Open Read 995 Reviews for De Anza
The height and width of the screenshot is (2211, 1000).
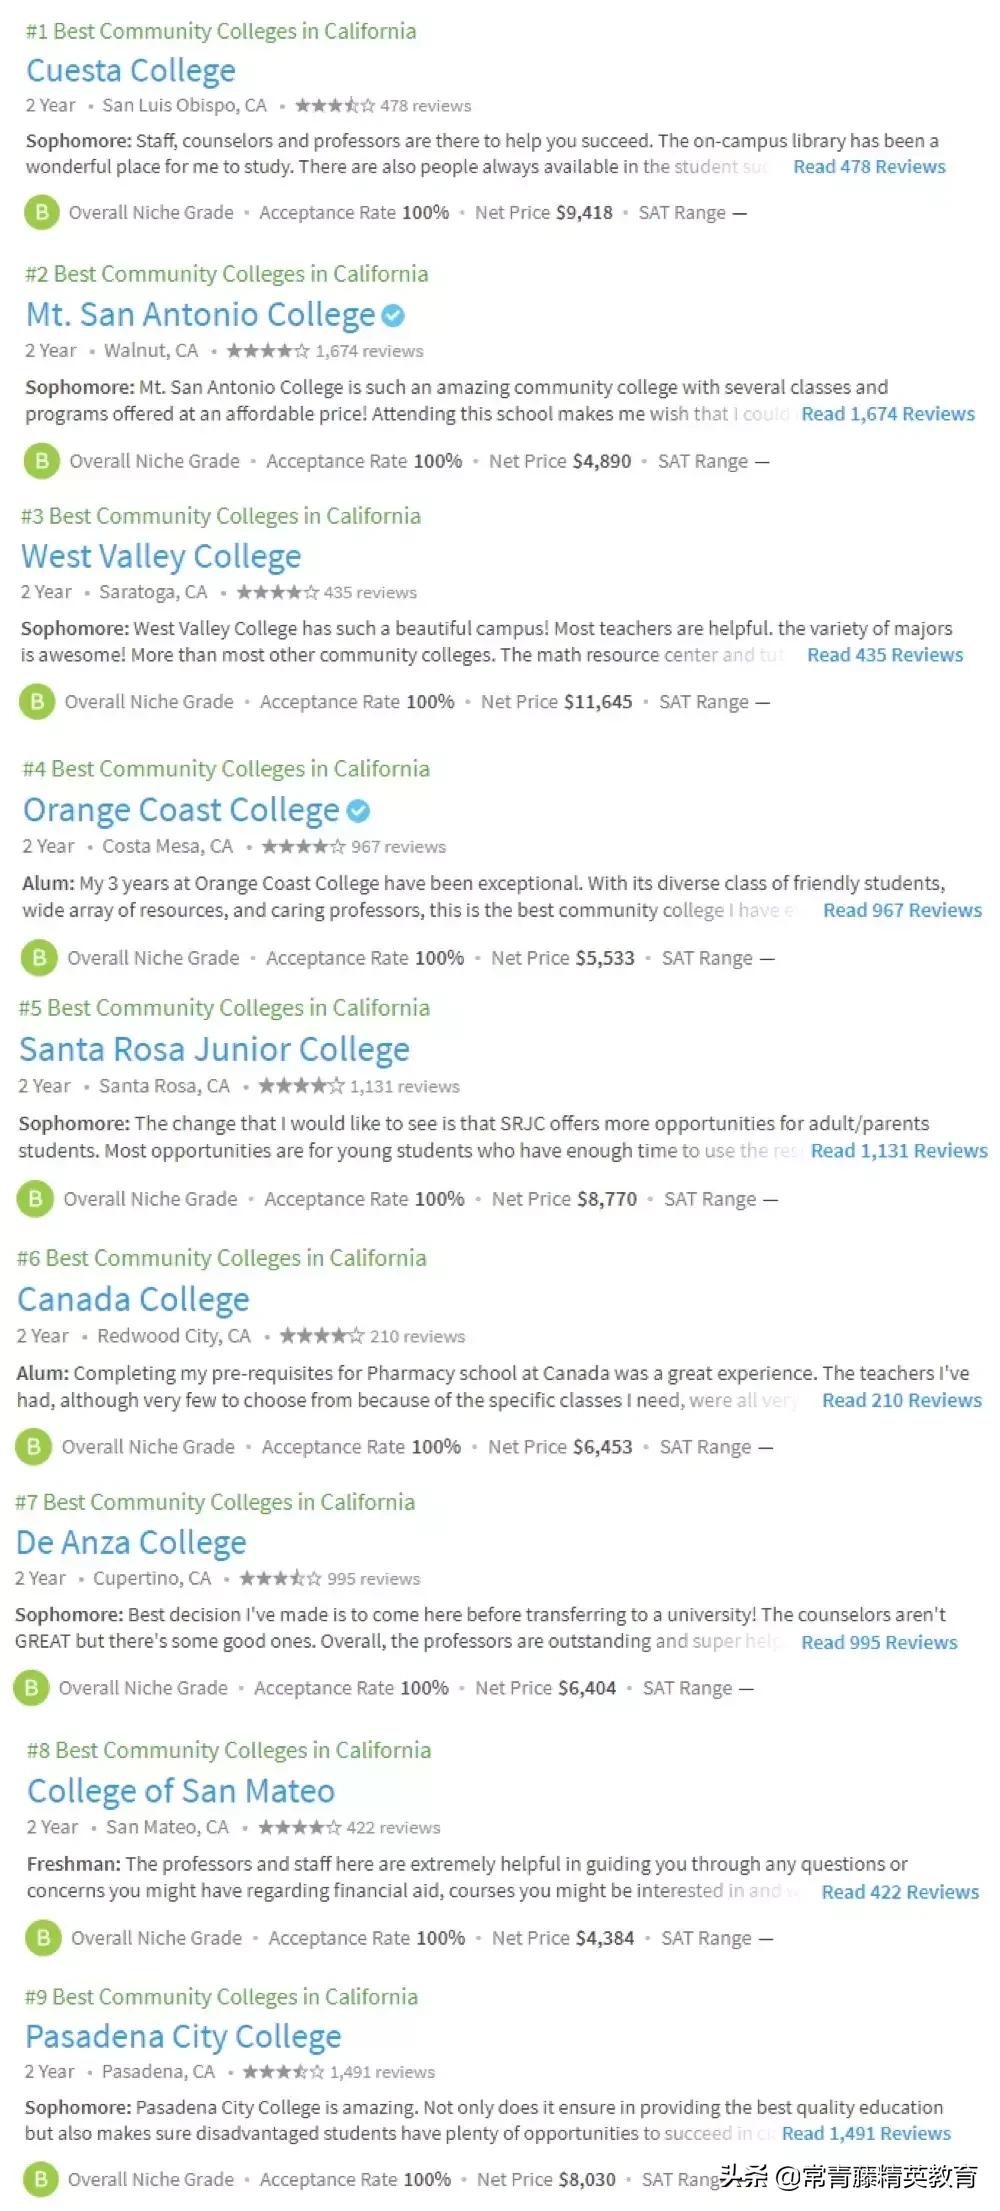coord(879,1642)
